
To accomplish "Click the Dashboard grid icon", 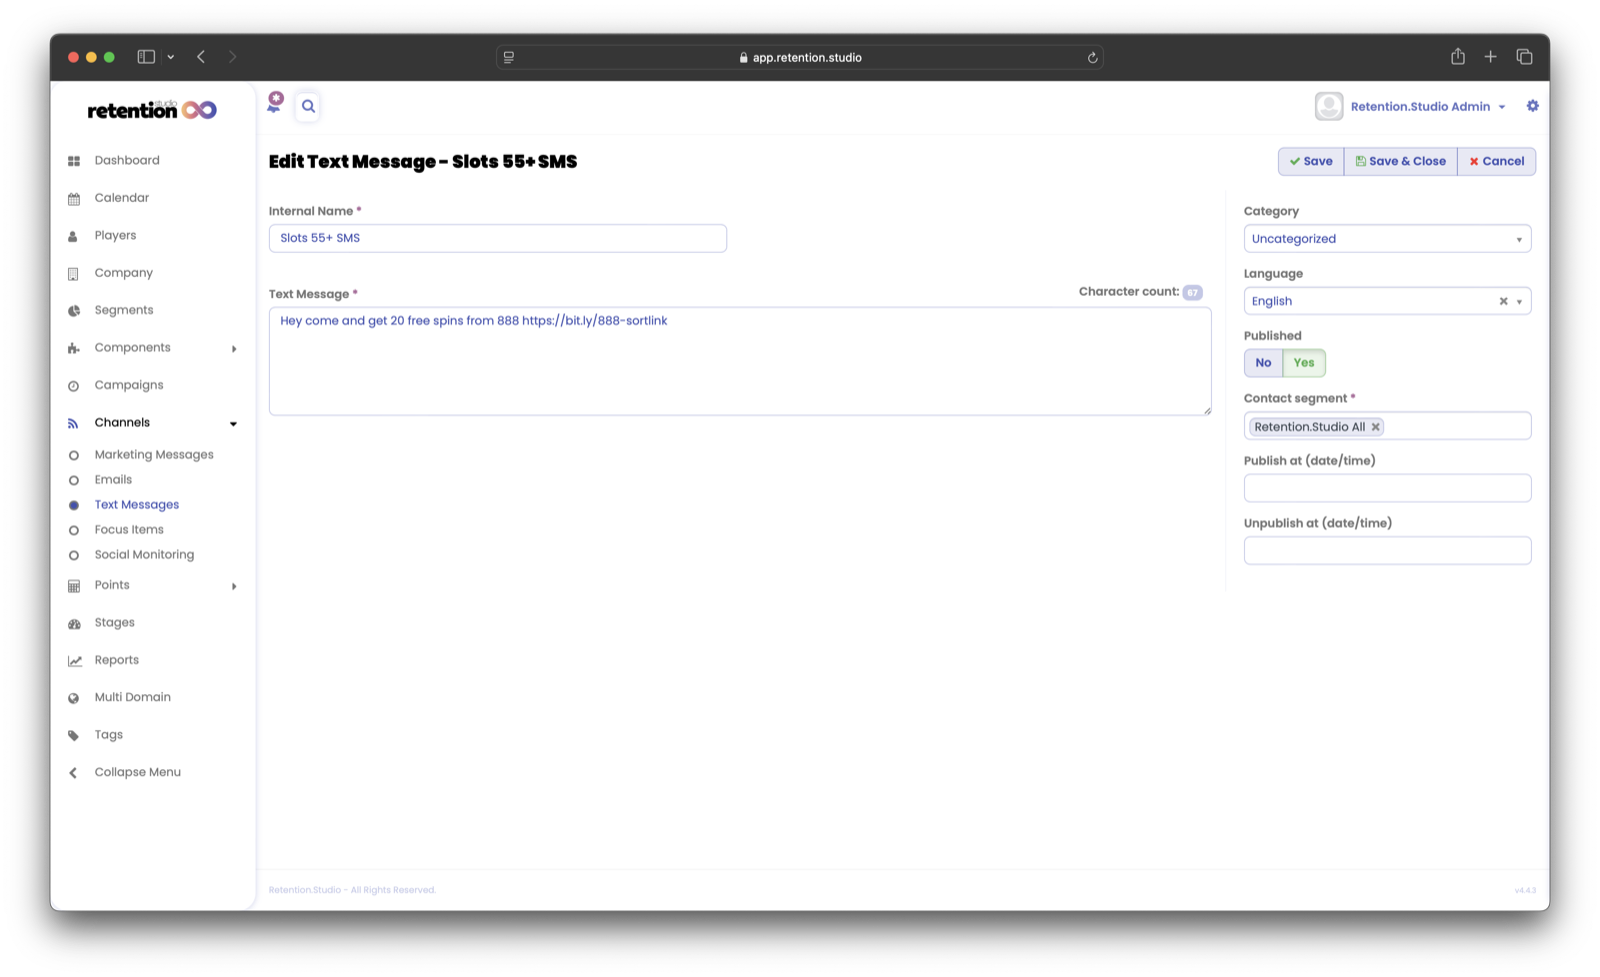I will 74,161.
